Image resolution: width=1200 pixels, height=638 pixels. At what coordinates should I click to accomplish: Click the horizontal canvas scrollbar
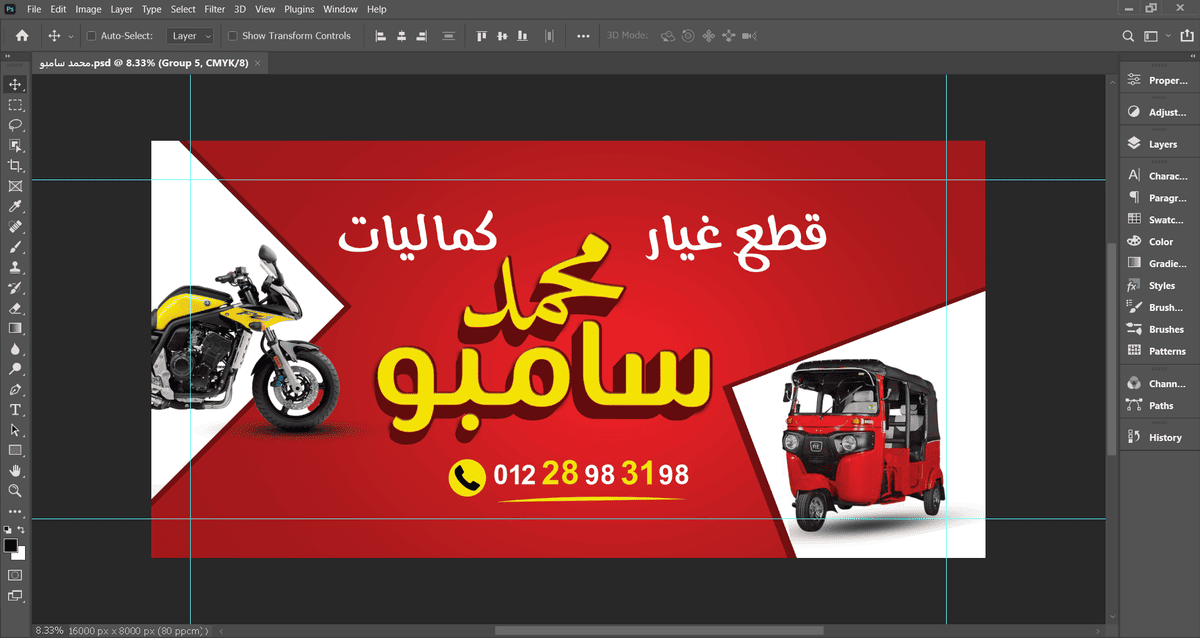659,631
